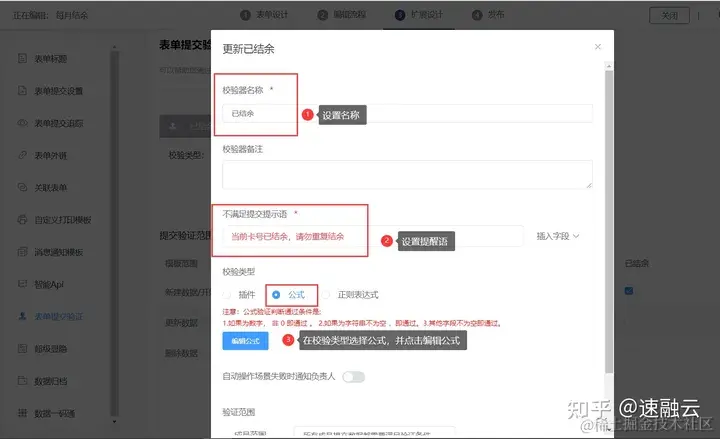The image size is (720, 439).
Task: Click the blue 编辑公式 button
Action: click(245, 341)
